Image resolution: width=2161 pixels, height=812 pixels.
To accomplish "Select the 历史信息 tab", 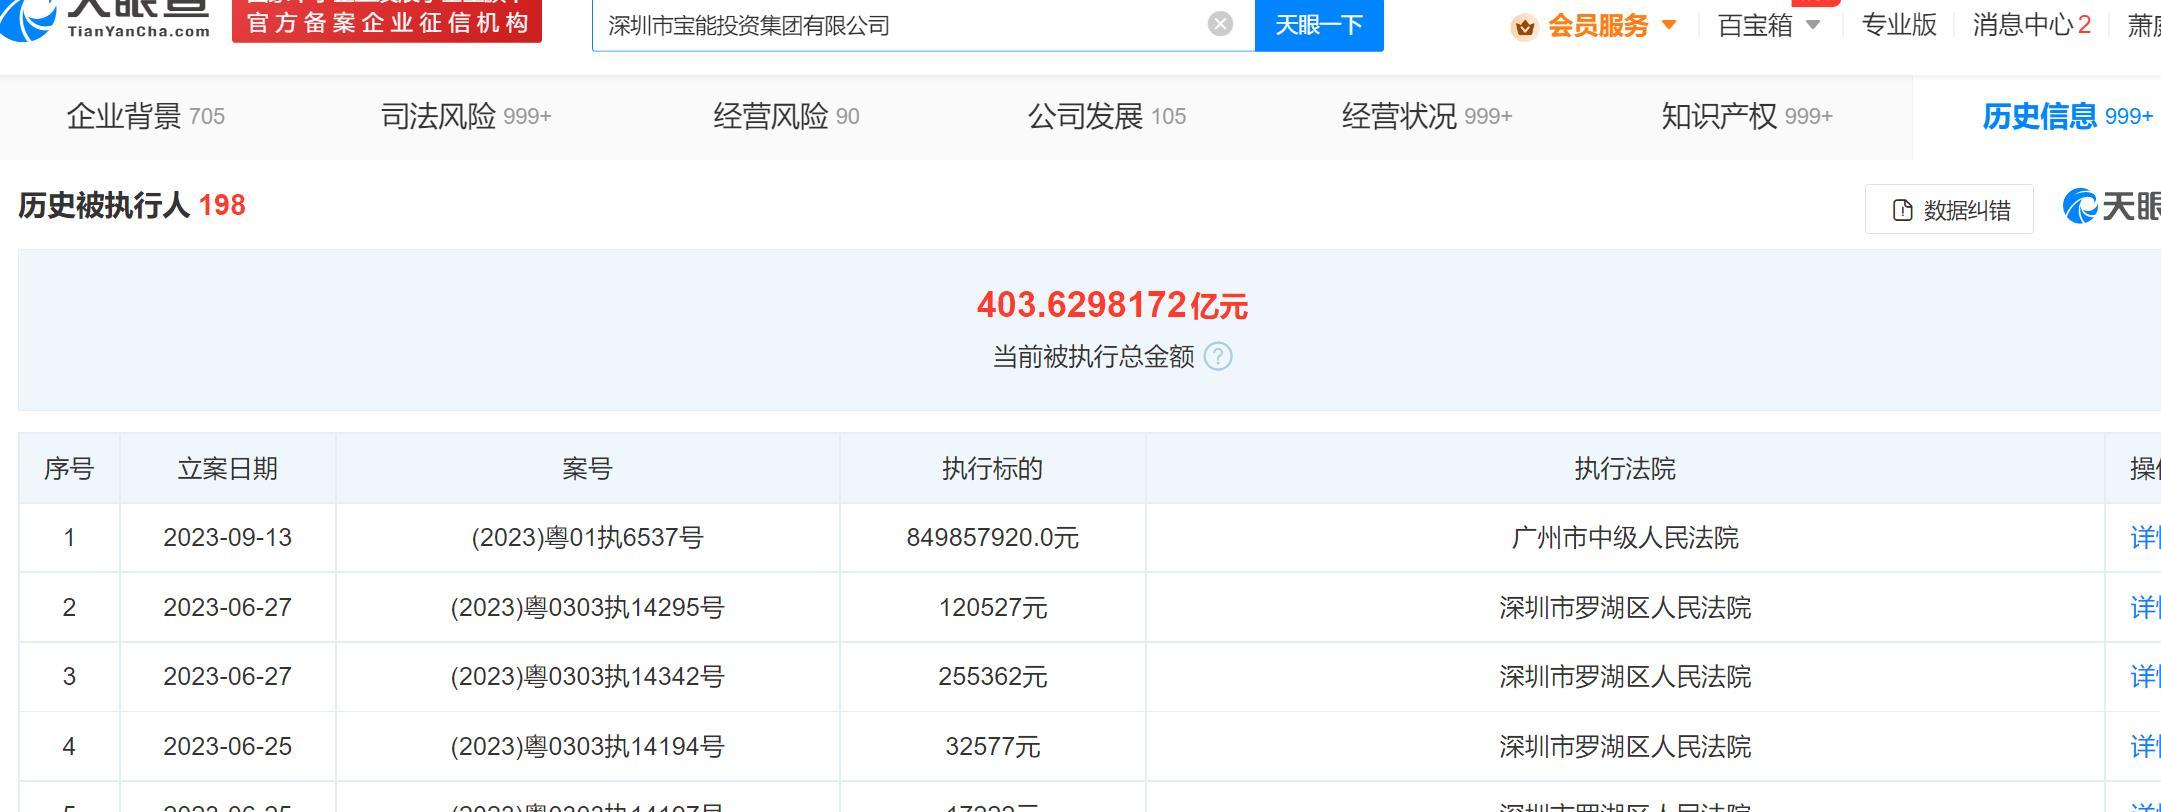I will point(2067,117).
